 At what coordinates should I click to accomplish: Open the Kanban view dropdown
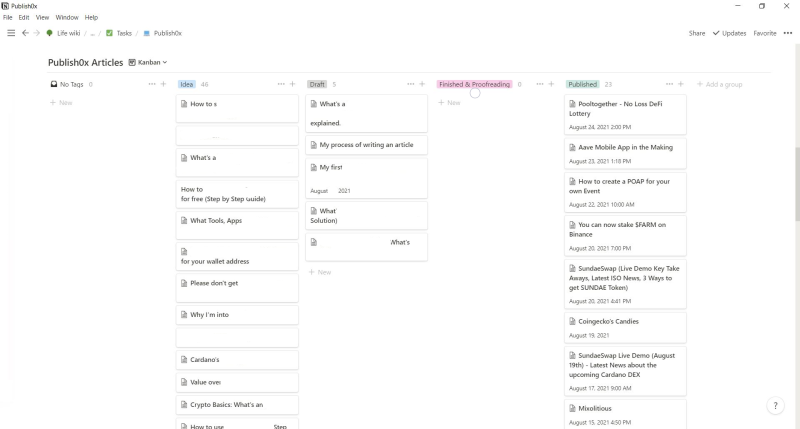pyautogui.click(x=148, y=62)
